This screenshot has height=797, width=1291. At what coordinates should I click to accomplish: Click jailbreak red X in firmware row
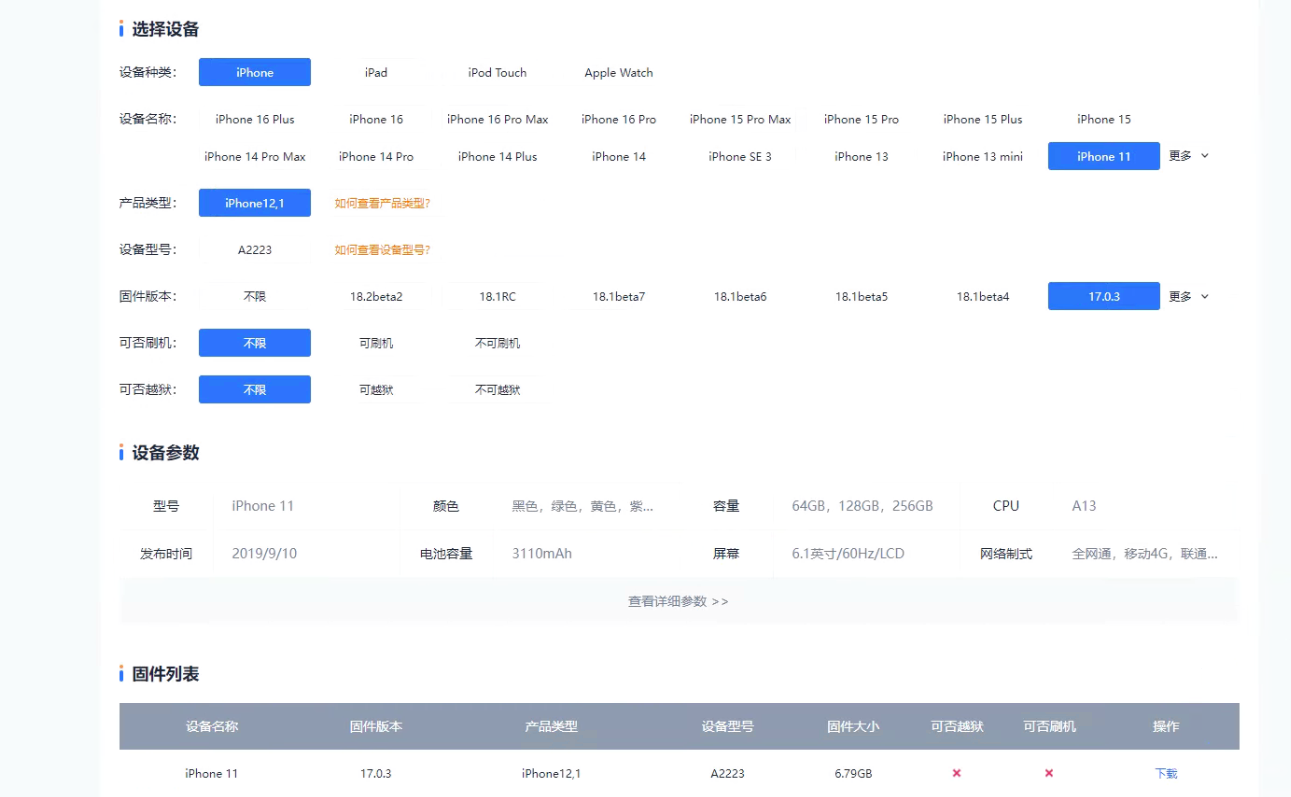click(x=957, y=773)
